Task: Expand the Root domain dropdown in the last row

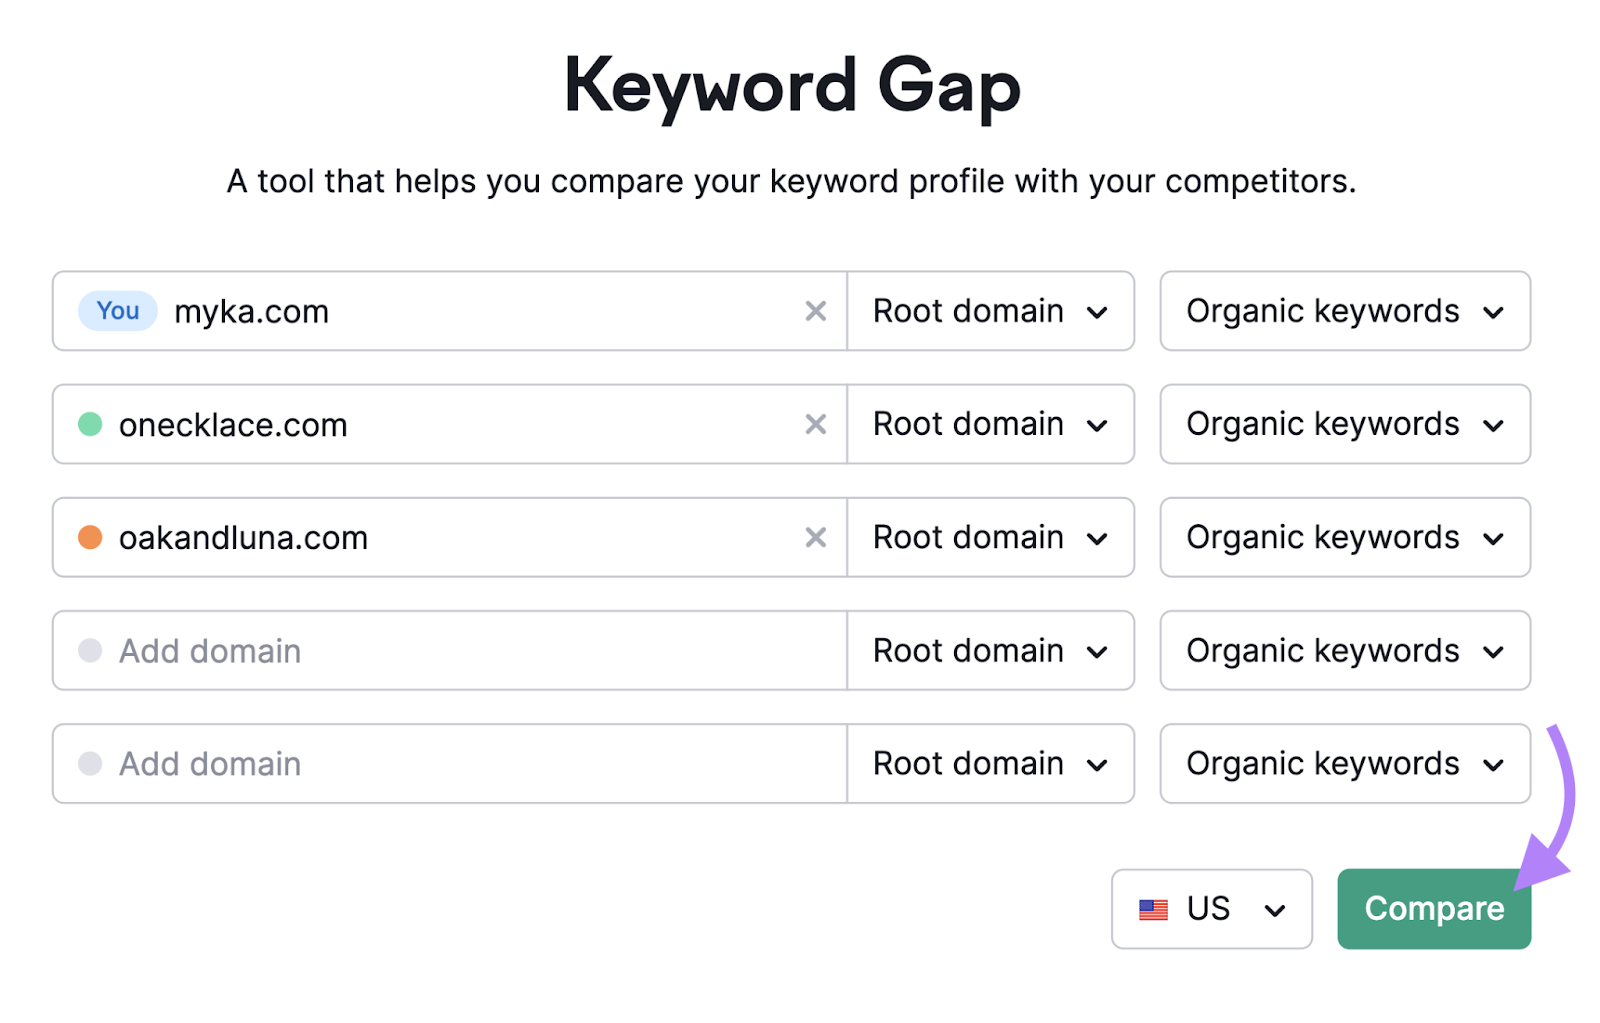Action: pyautogui.click(x=990, y=764)
